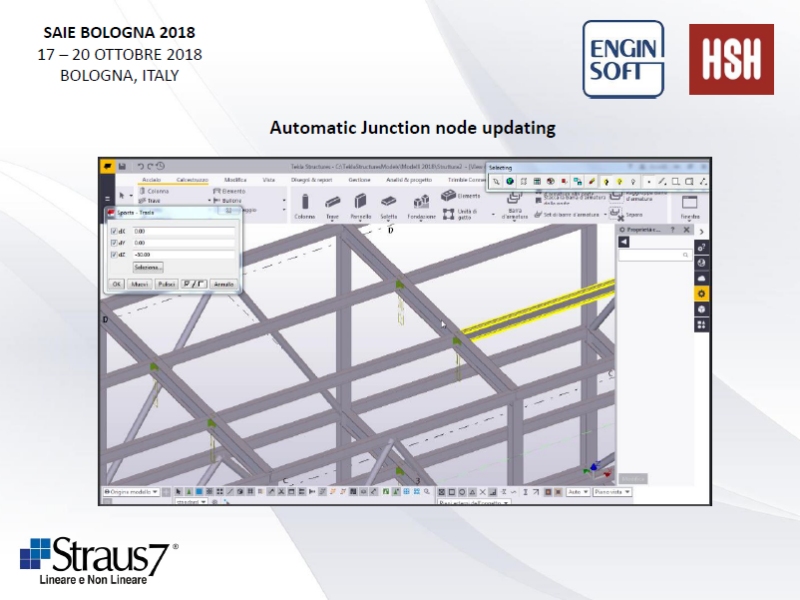The image size is (800, 600).
Task: Toggle the dZ checkbox in Sposta dialog
Action: click(113, 254)
